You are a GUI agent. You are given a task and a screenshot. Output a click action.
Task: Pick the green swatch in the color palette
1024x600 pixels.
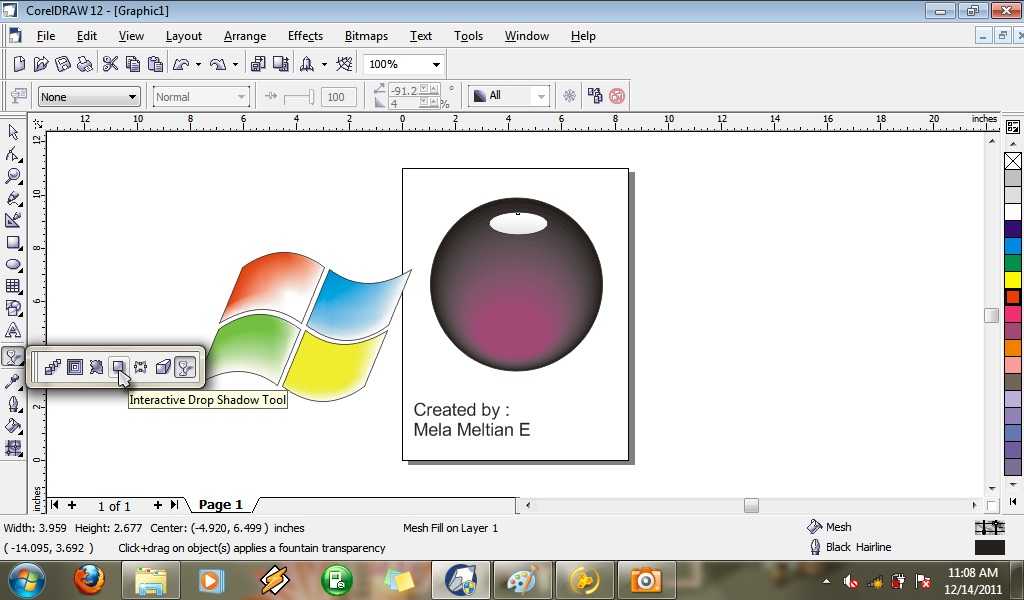coord(1012,263)
